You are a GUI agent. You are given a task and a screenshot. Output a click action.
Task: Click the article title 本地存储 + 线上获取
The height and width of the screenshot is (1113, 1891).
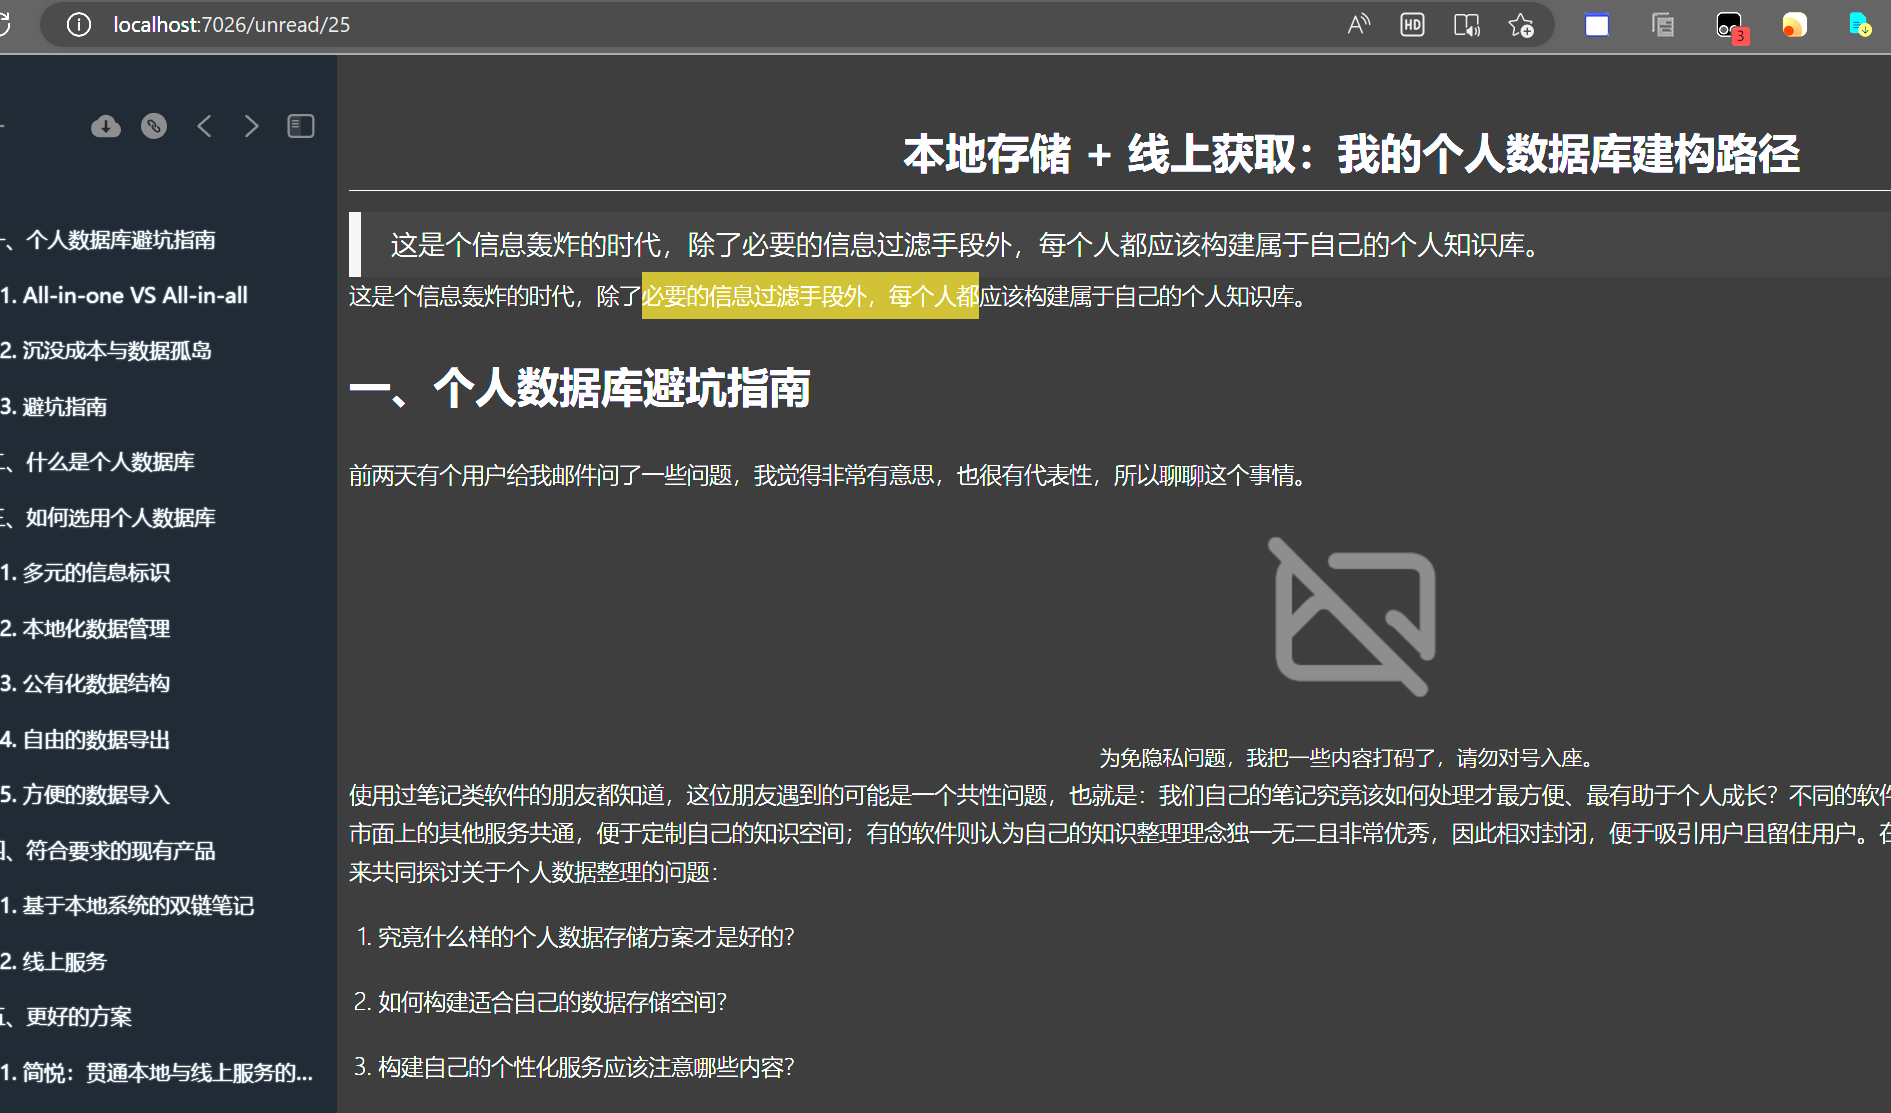pos(1351,155)
